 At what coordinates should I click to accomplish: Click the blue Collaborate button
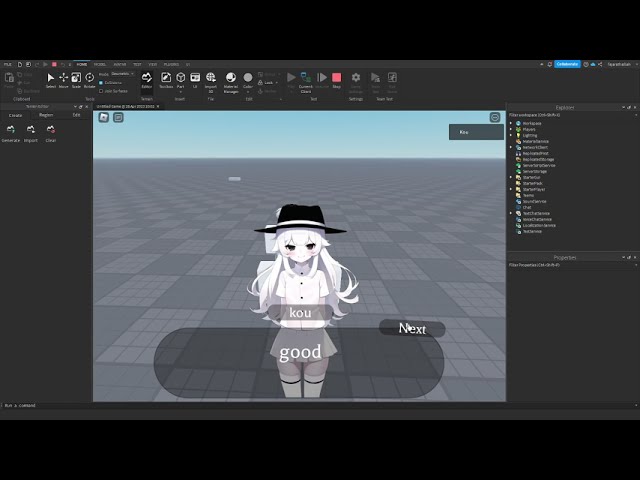click(x=567, y=64)
